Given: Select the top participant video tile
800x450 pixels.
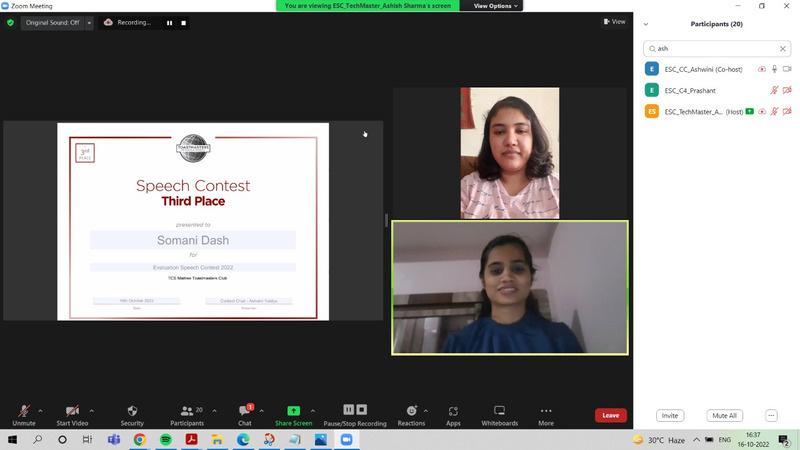Looking at the screenshot, I should click(510, 153).
